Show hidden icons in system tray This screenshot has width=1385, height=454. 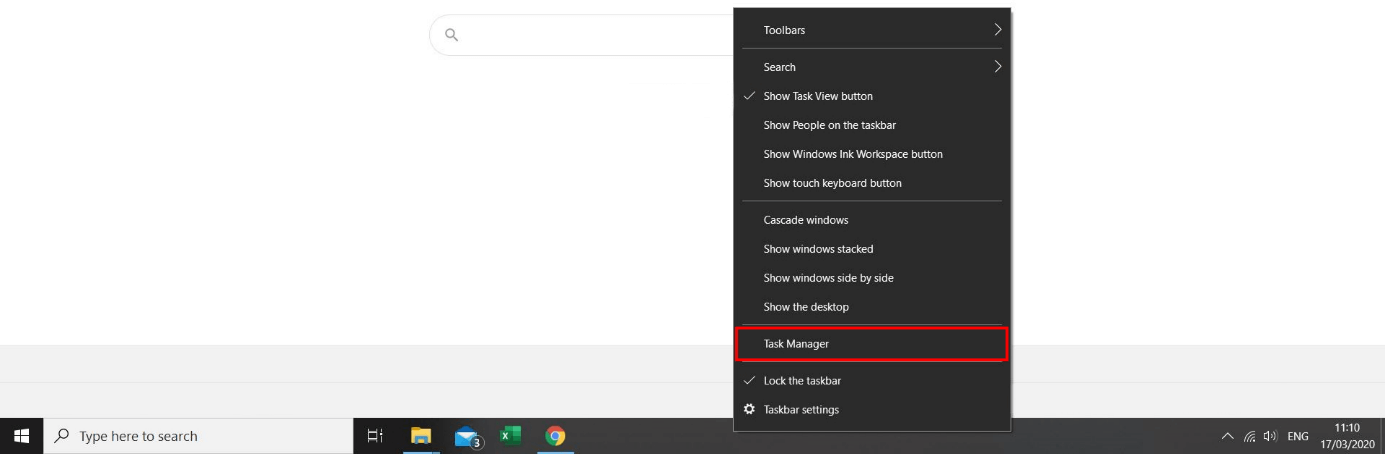click(x=1228, y=437)
